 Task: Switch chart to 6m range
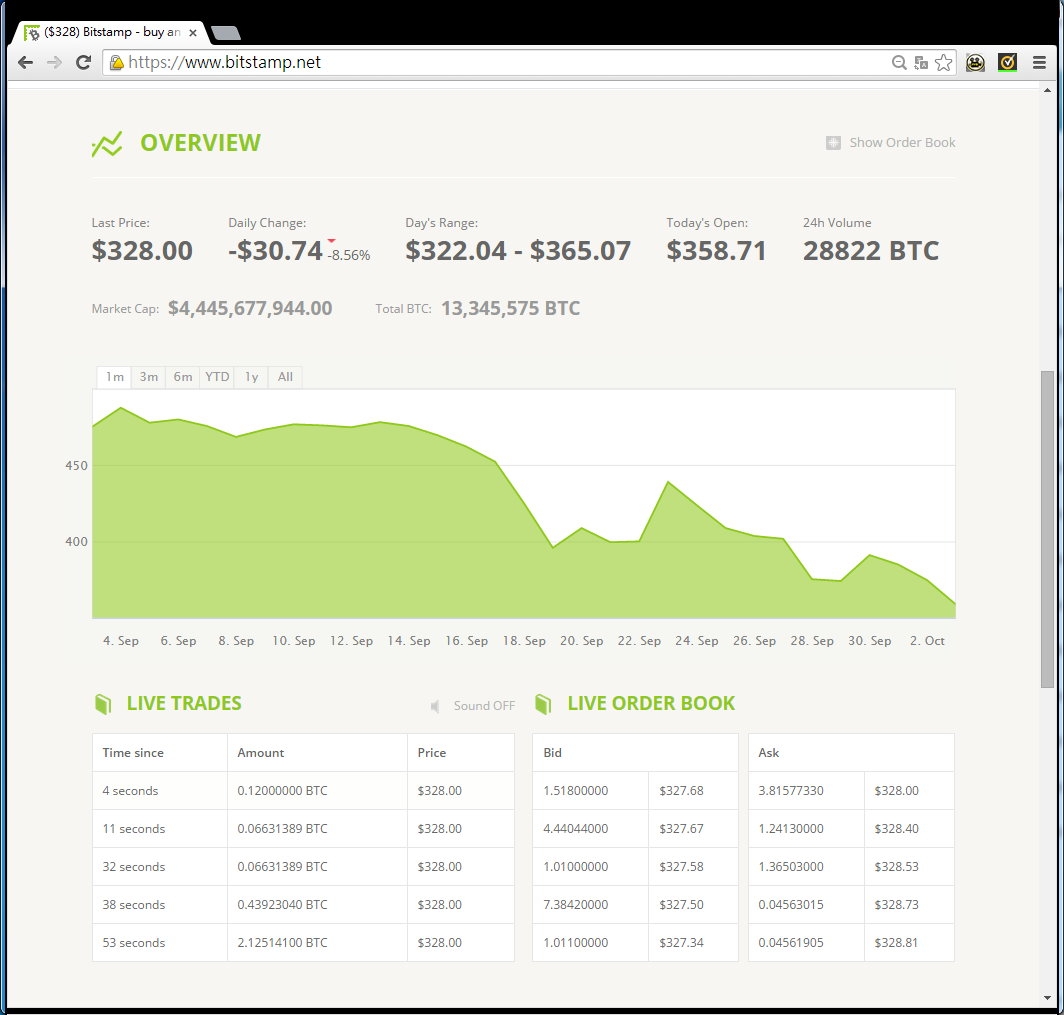click(x=183, y=377)
